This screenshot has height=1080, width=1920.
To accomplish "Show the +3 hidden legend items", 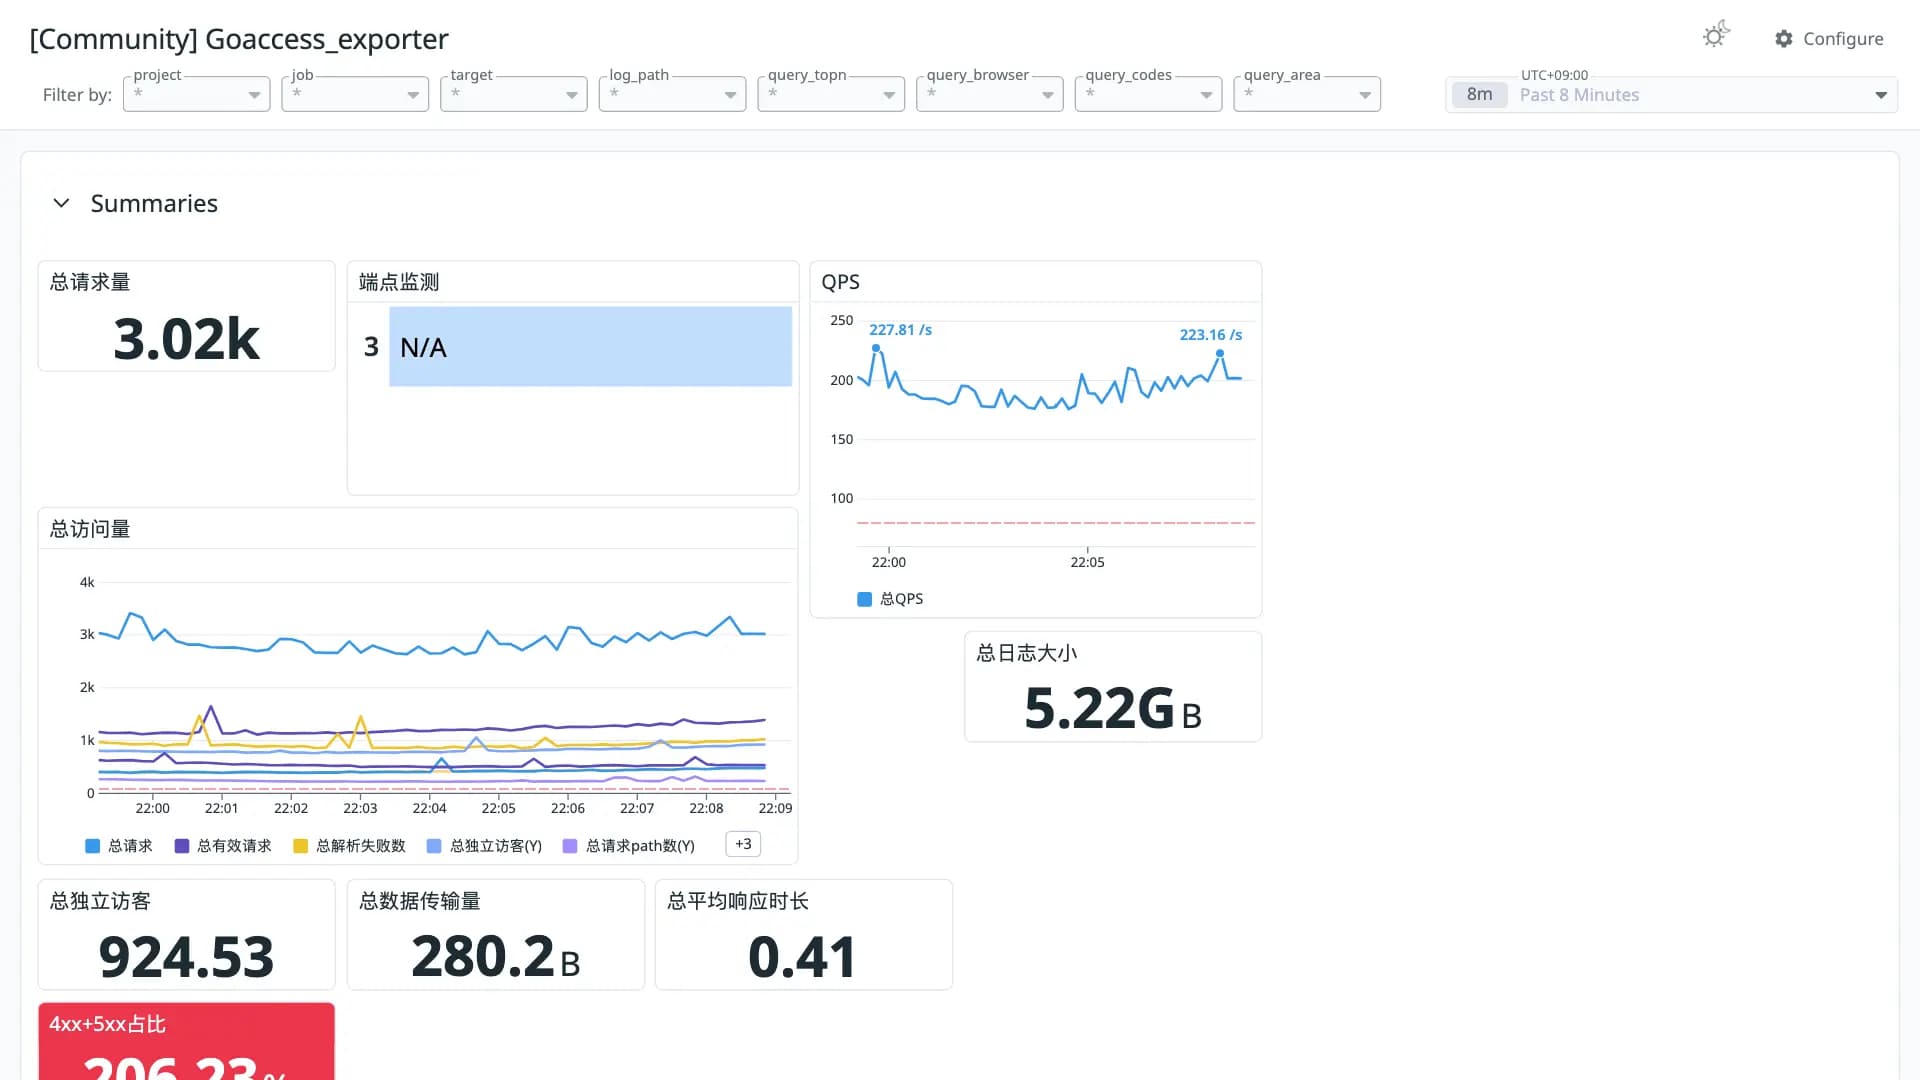I will (x=743, y=844).
